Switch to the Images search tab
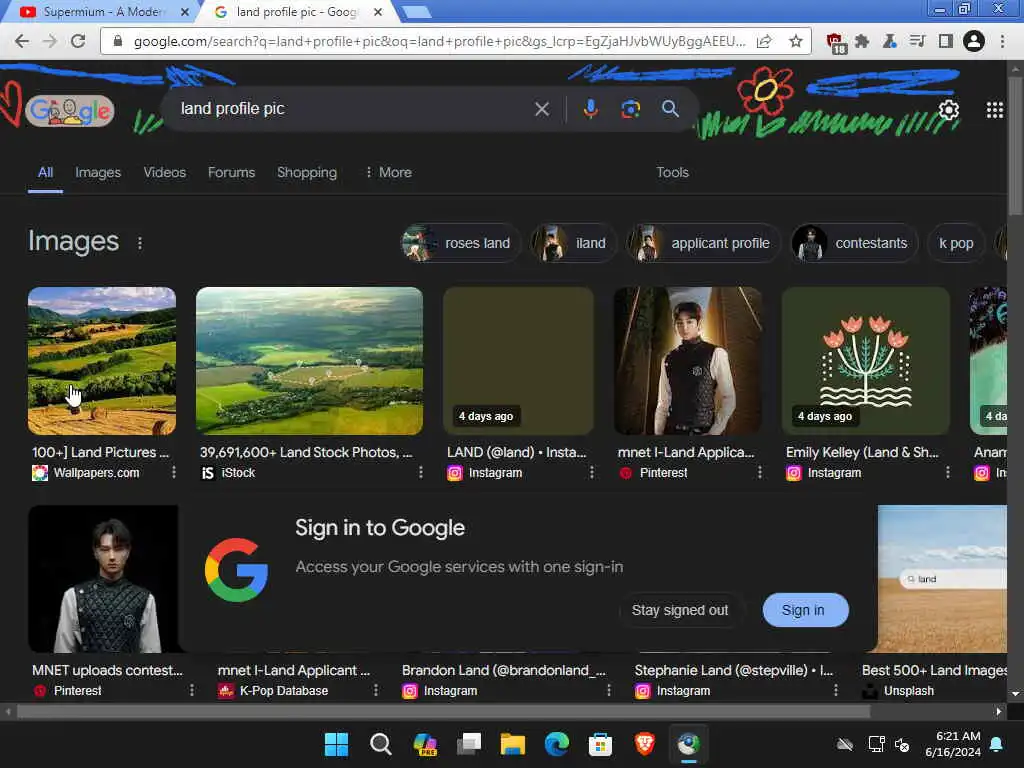This screenshot has height=768, width=1024. [98, 172]
